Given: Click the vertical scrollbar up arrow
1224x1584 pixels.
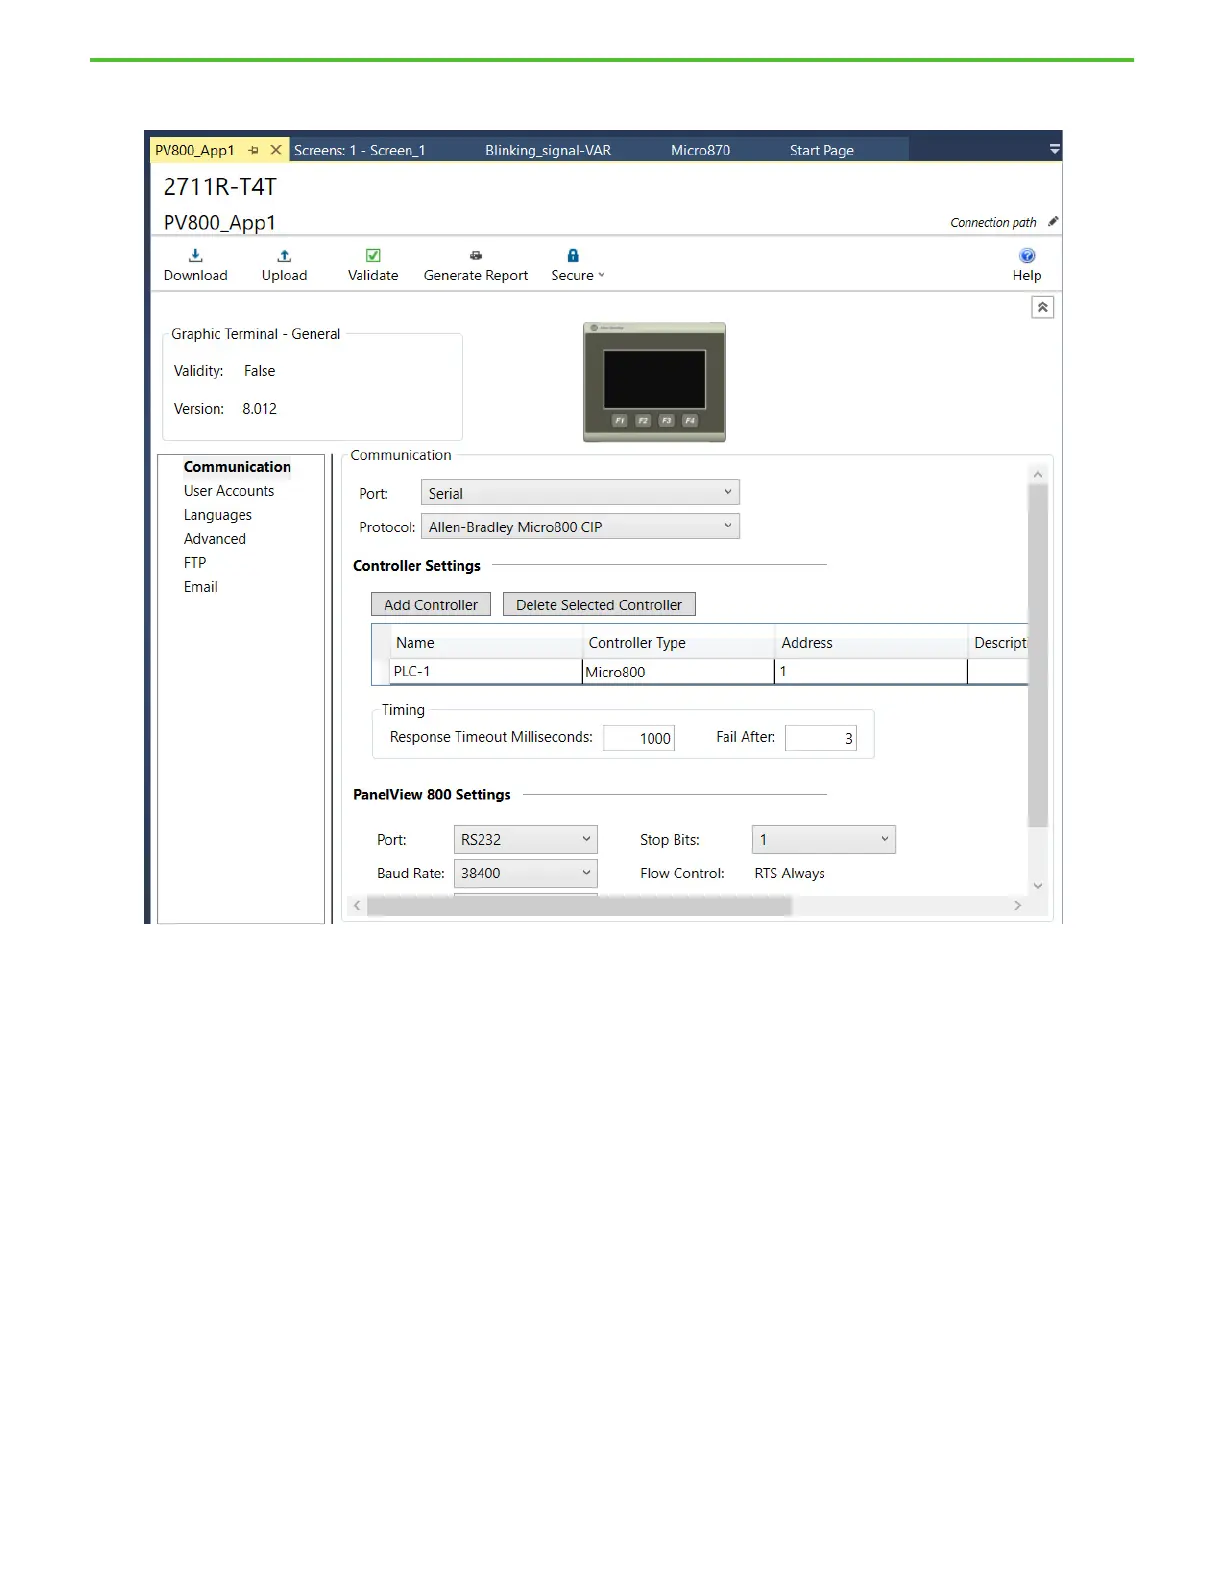Looking at the screenshot, I should pyautogui.click(x=1038, y=474).
